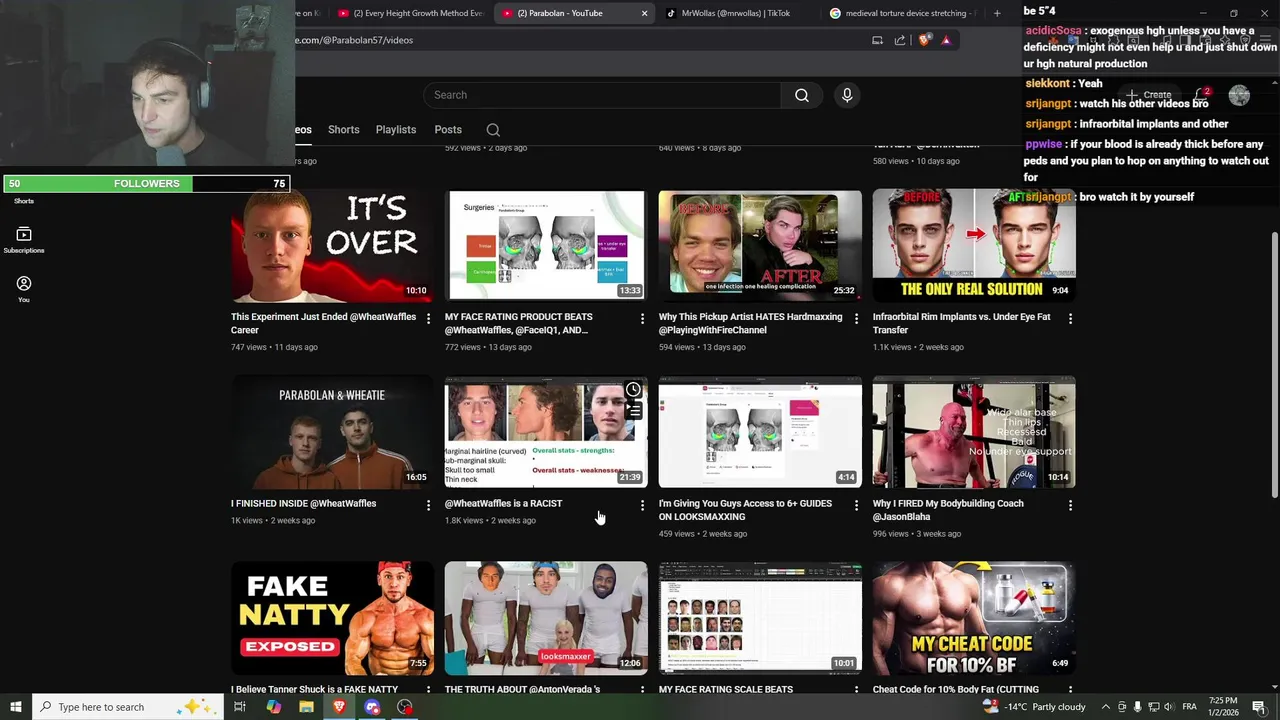Click the YouTube search magnifier button
Image resolution: width=1280 pixels, height=720 pixels.
click(801, 95)
